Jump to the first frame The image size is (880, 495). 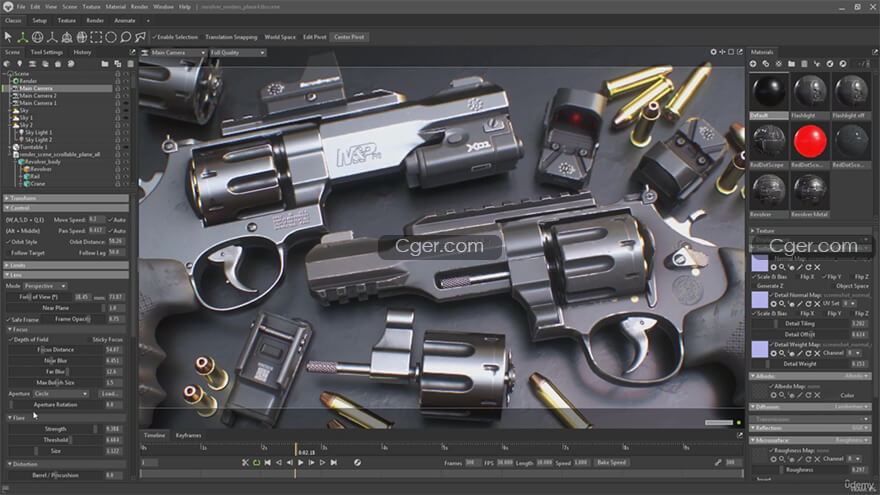pyautogui.click(x=268, y=462)
